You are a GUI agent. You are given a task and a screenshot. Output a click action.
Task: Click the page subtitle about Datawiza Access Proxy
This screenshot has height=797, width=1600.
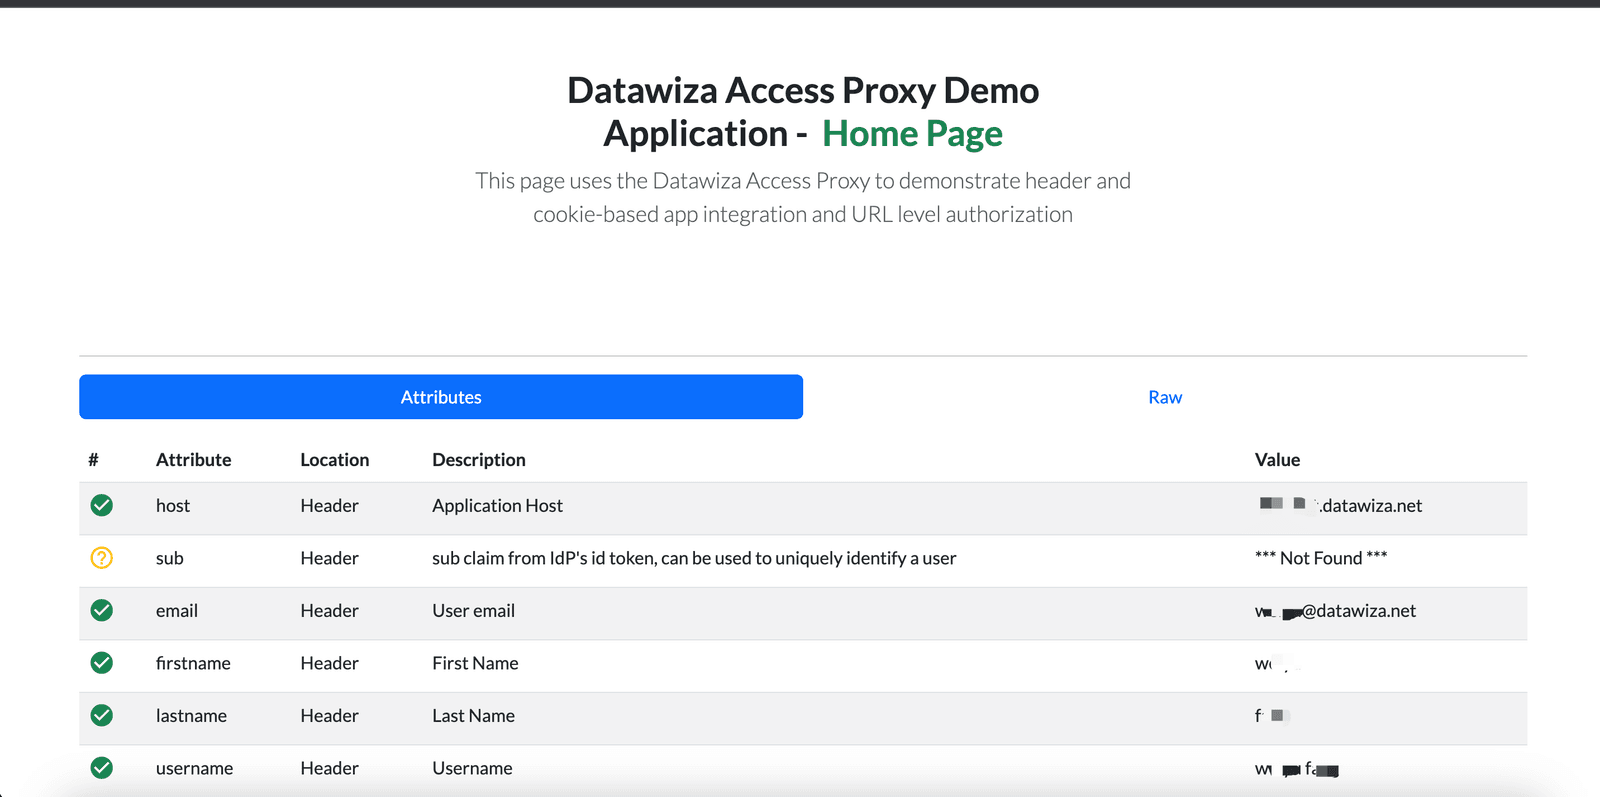click(803, 197)
